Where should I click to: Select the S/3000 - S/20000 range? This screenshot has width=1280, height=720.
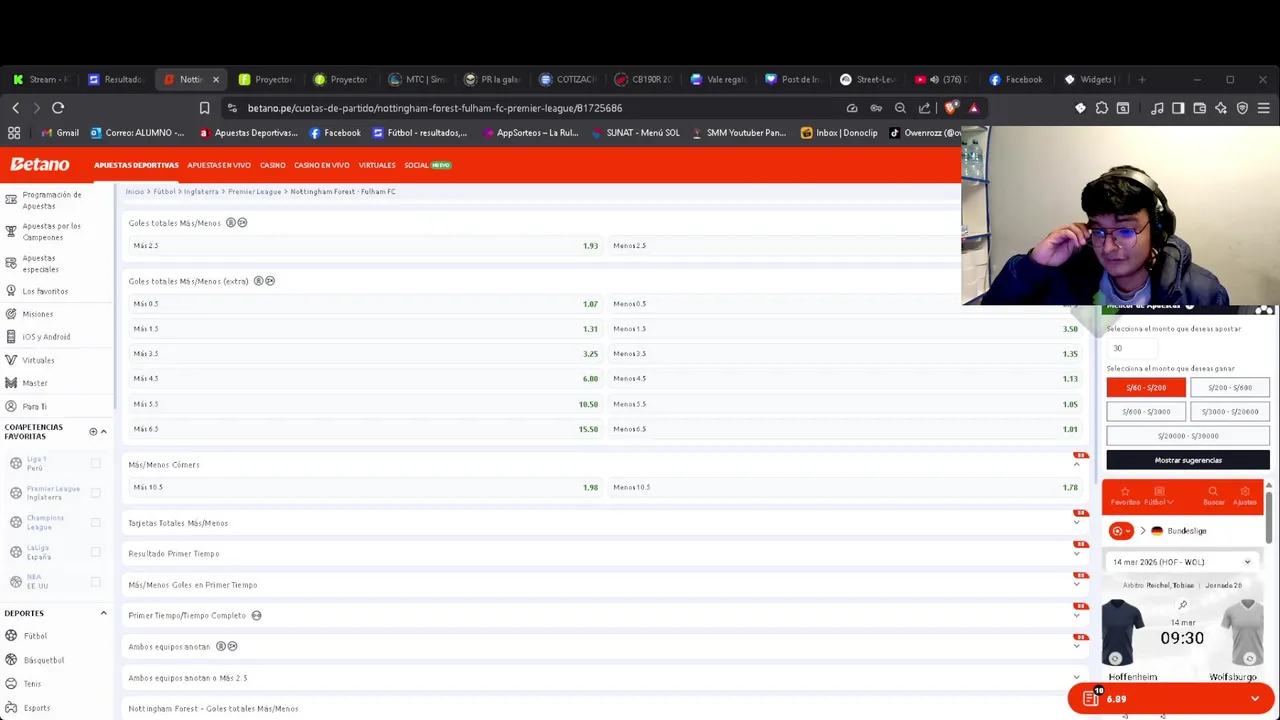coord(1230,412)
